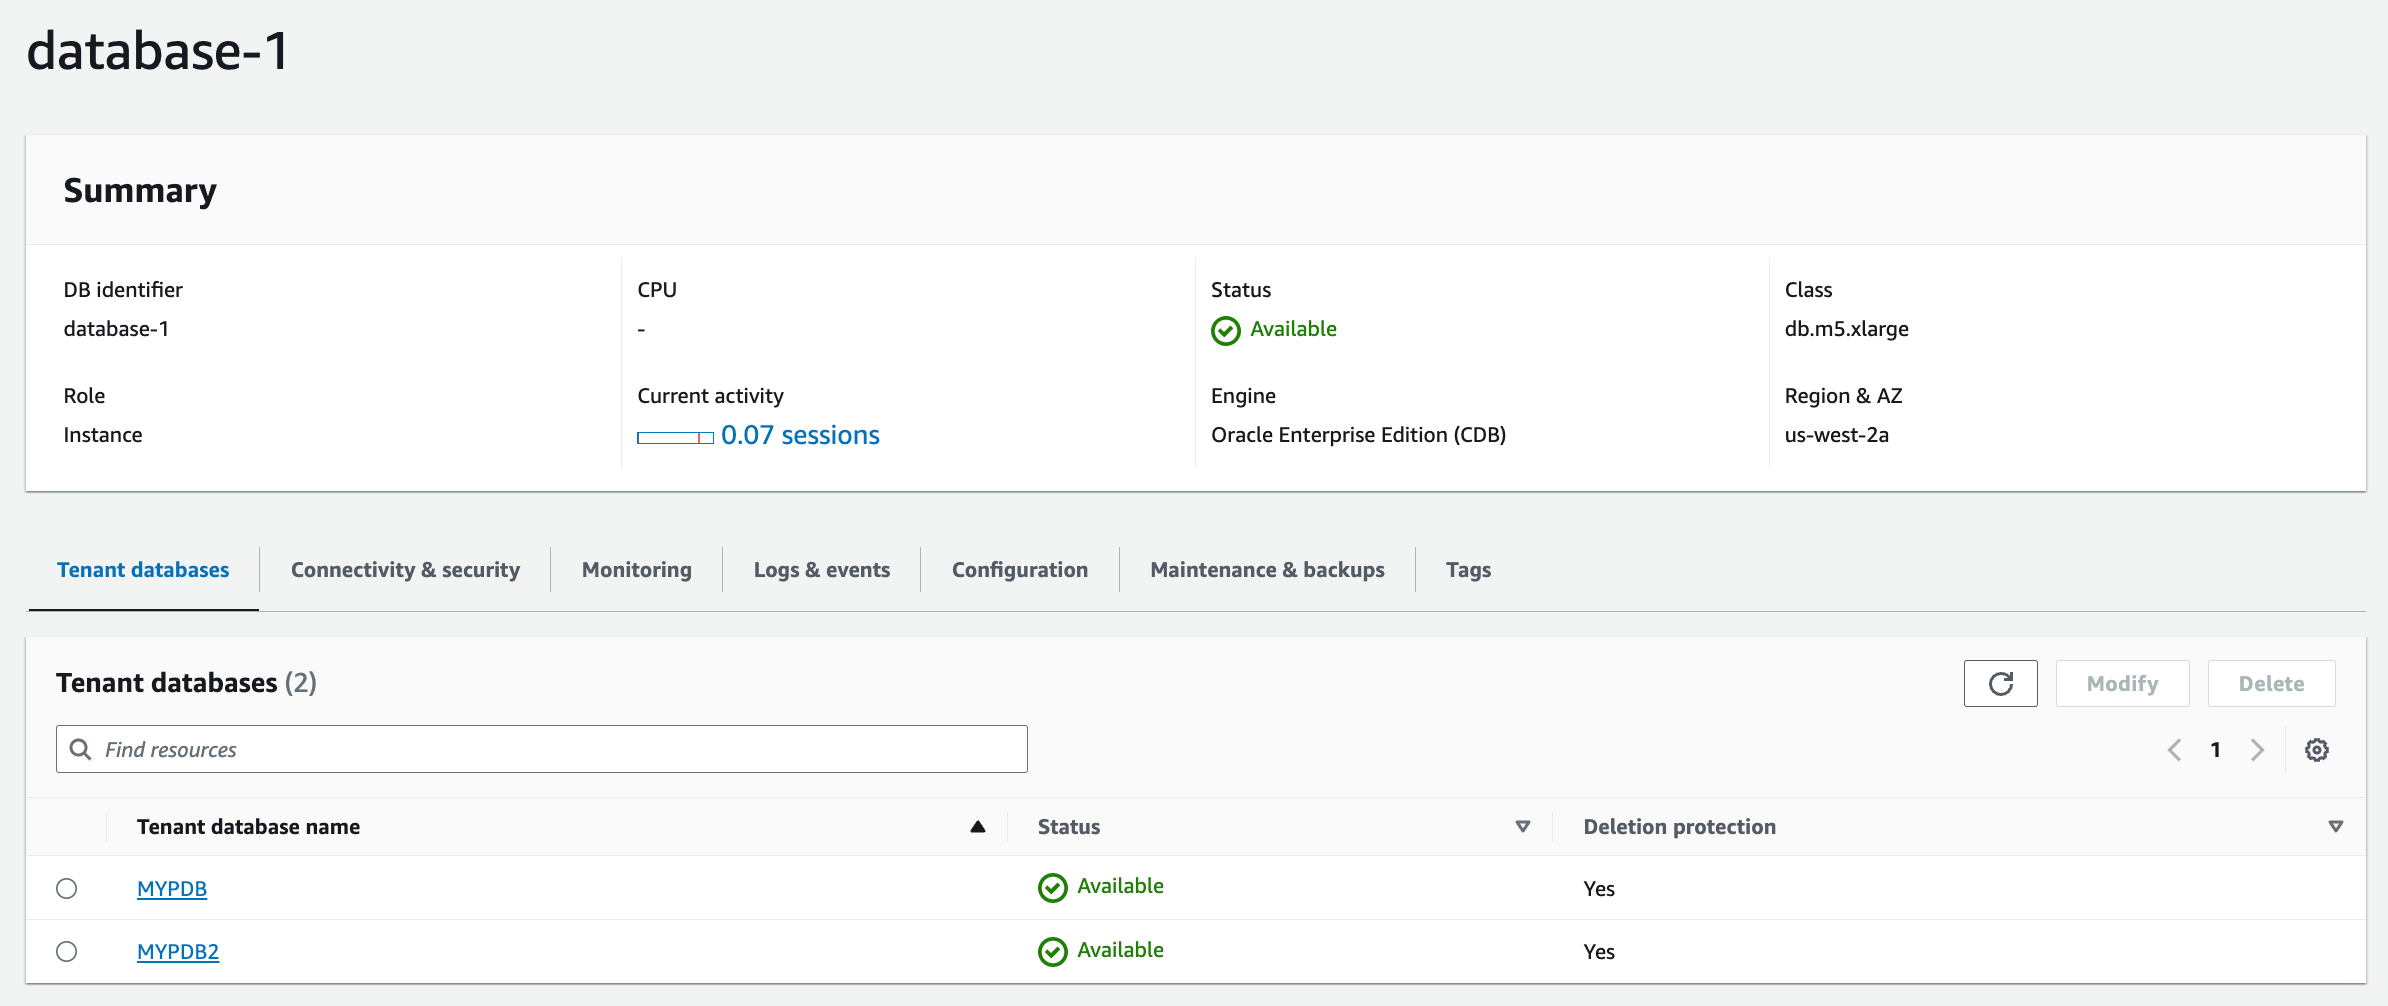This screenshot has height=1006, width=2388.
Task: Click green Available icon for MYPDB2
Action: (1052, 952)
